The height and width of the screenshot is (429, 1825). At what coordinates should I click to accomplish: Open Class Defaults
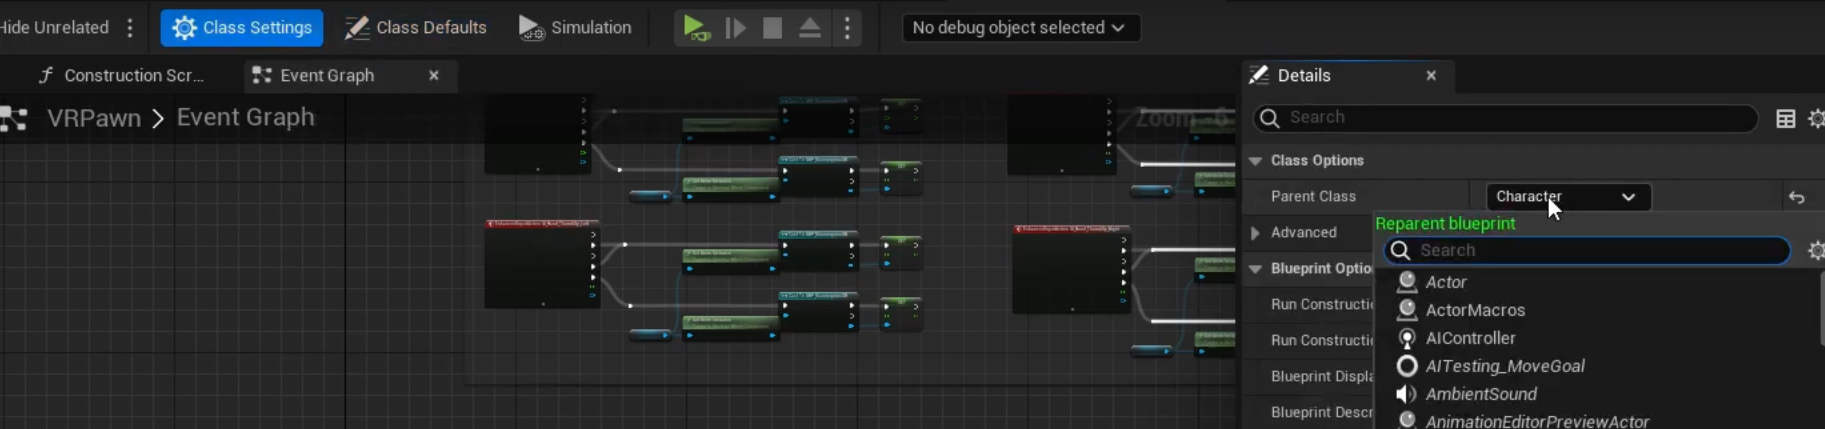point(416,28)
